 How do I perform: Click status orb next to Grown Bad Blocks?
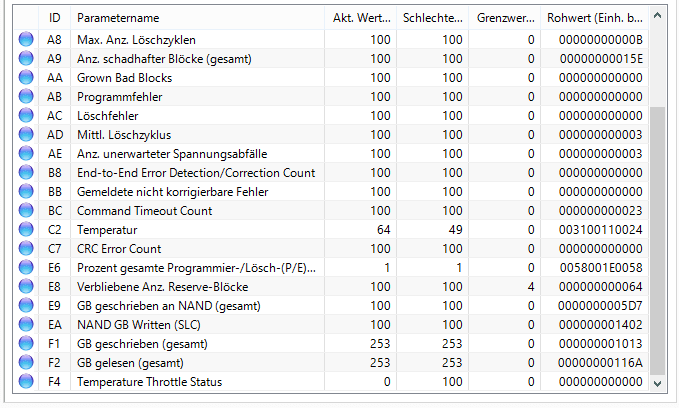(x=26, y=78)
